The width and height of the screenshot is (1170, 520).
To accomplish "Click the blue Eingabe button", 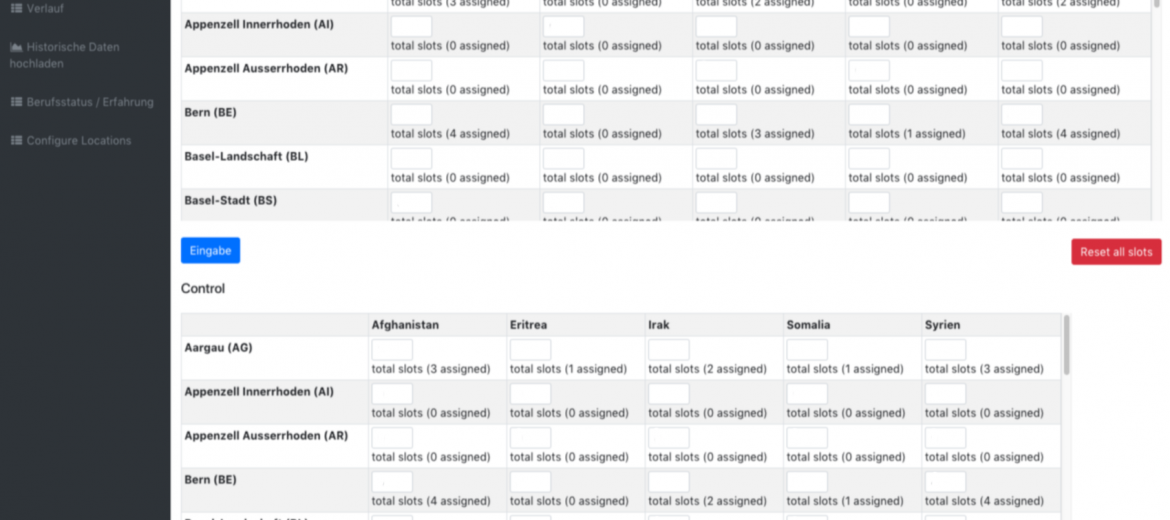I will coord(210,251).
